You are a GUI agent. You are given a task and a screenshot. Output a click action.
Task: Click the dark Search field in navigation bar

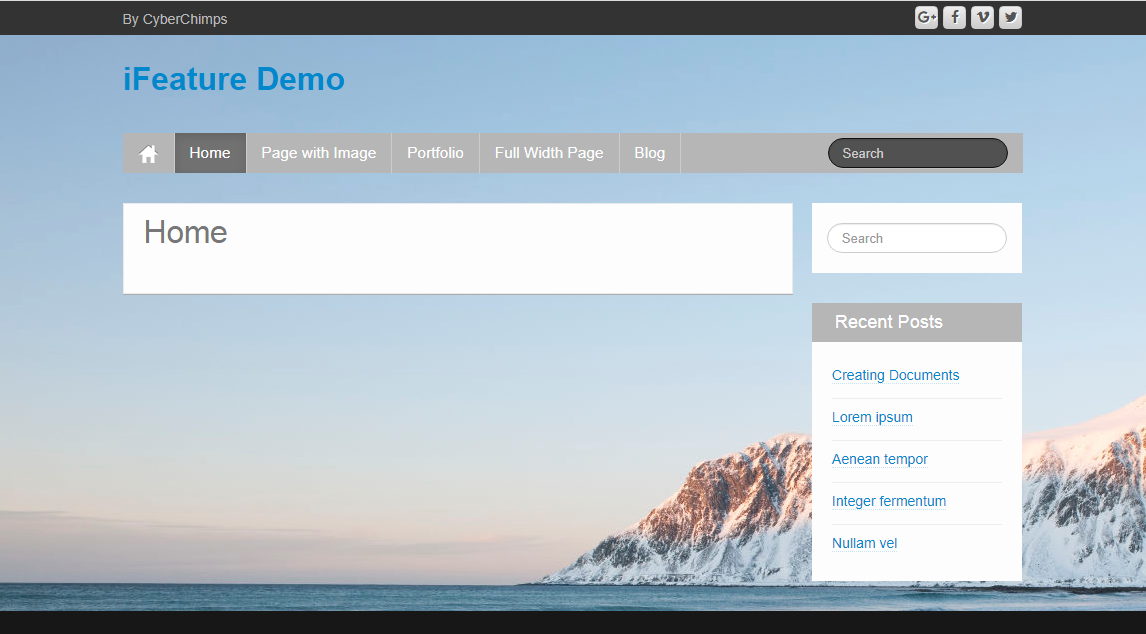pos(917,153)
